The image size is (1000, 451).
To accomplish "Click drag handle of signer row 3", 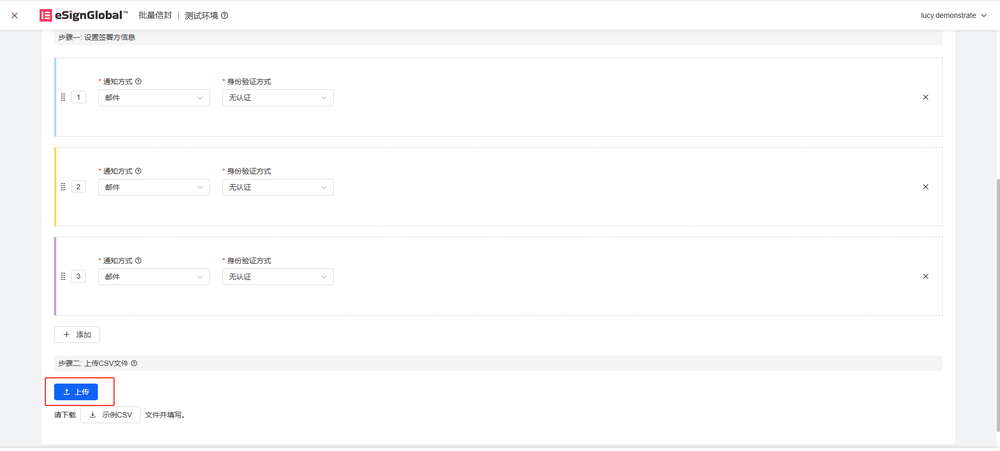I will 63,277.
